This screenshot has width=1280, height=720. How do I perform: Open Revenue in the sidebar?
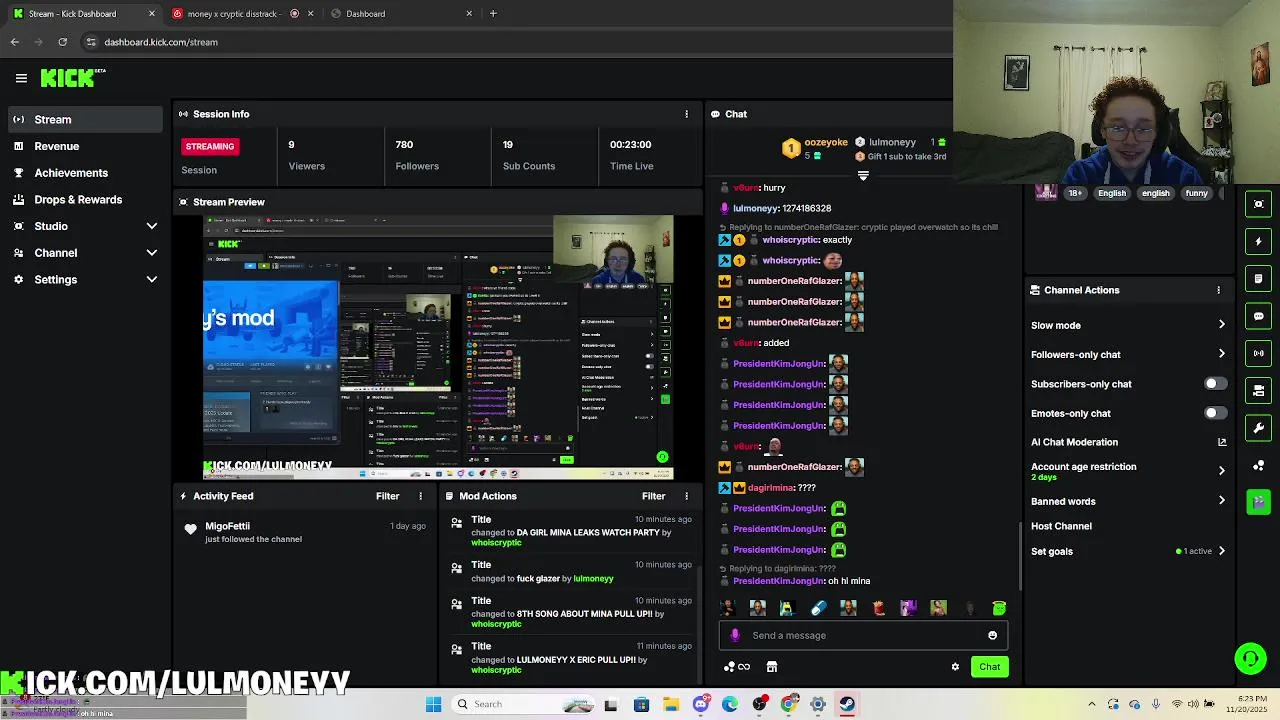(85, 146)
